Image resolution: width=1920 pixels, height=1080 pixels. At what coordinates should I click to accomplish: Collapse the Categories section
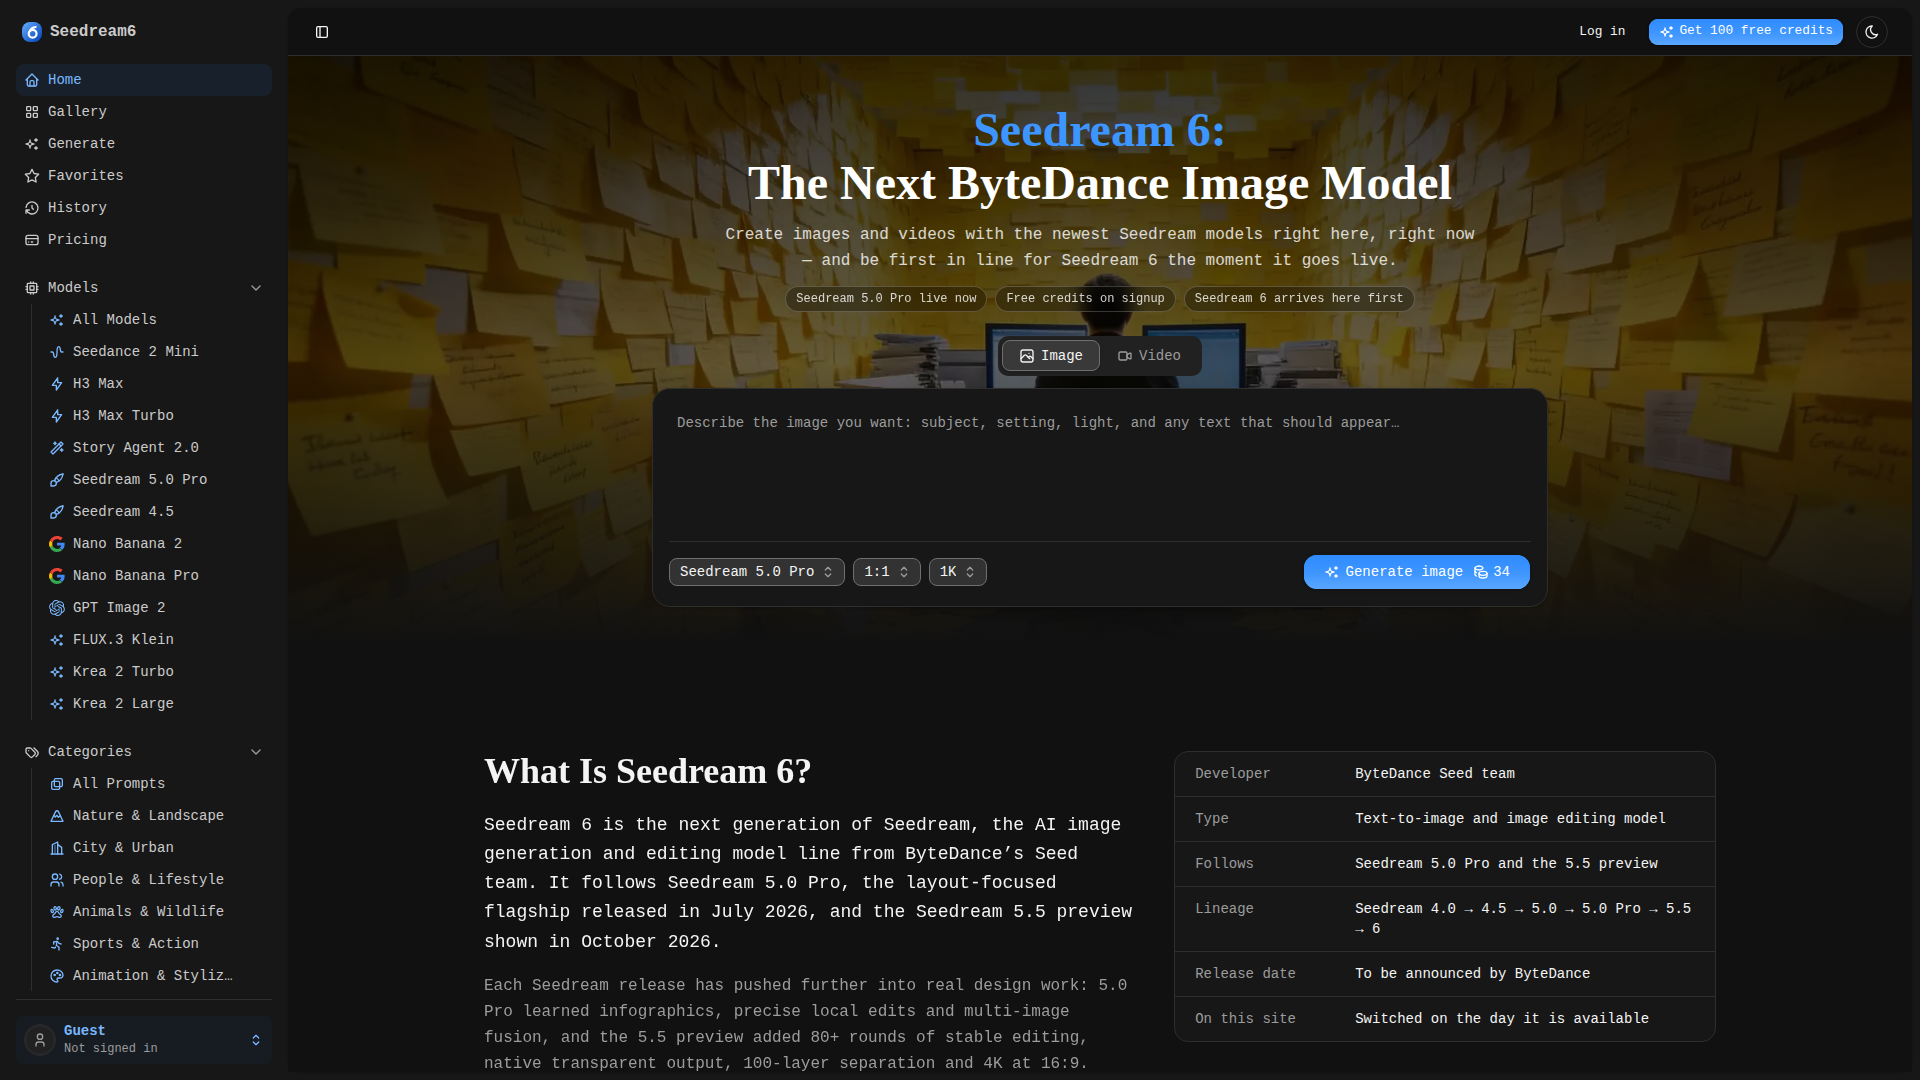click(144, 752)
